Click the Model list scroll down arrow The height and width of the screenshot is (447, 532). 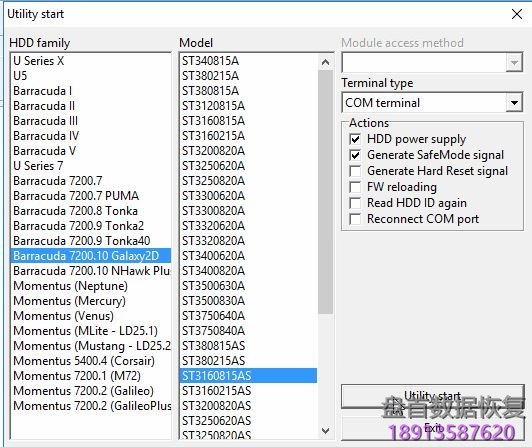325,431
